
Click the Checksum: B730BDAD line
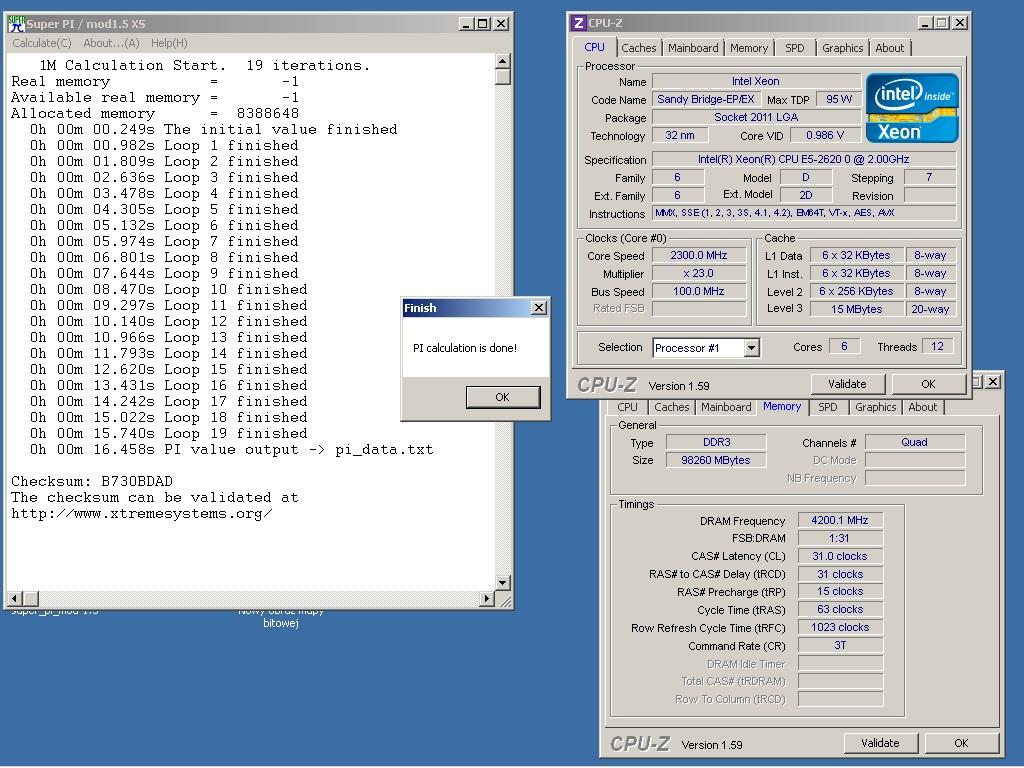tap(91, 481)
